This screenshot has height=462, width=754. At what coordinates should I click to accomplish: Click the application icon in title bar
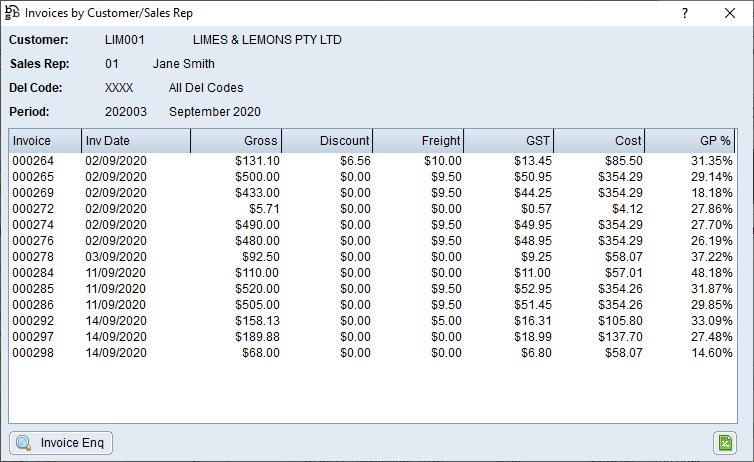[12, 13]
